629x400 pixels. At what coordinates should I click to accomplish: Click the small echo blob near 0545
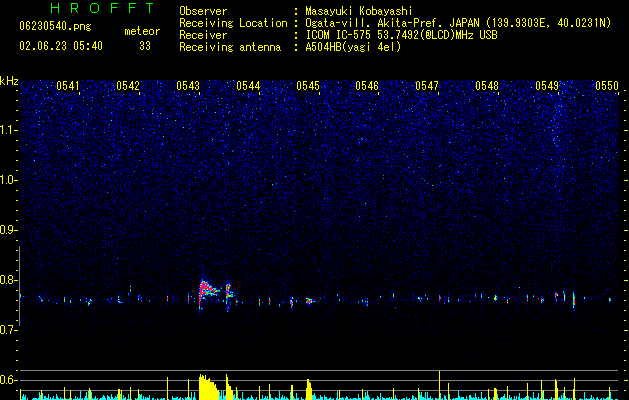tap(309, 301)
